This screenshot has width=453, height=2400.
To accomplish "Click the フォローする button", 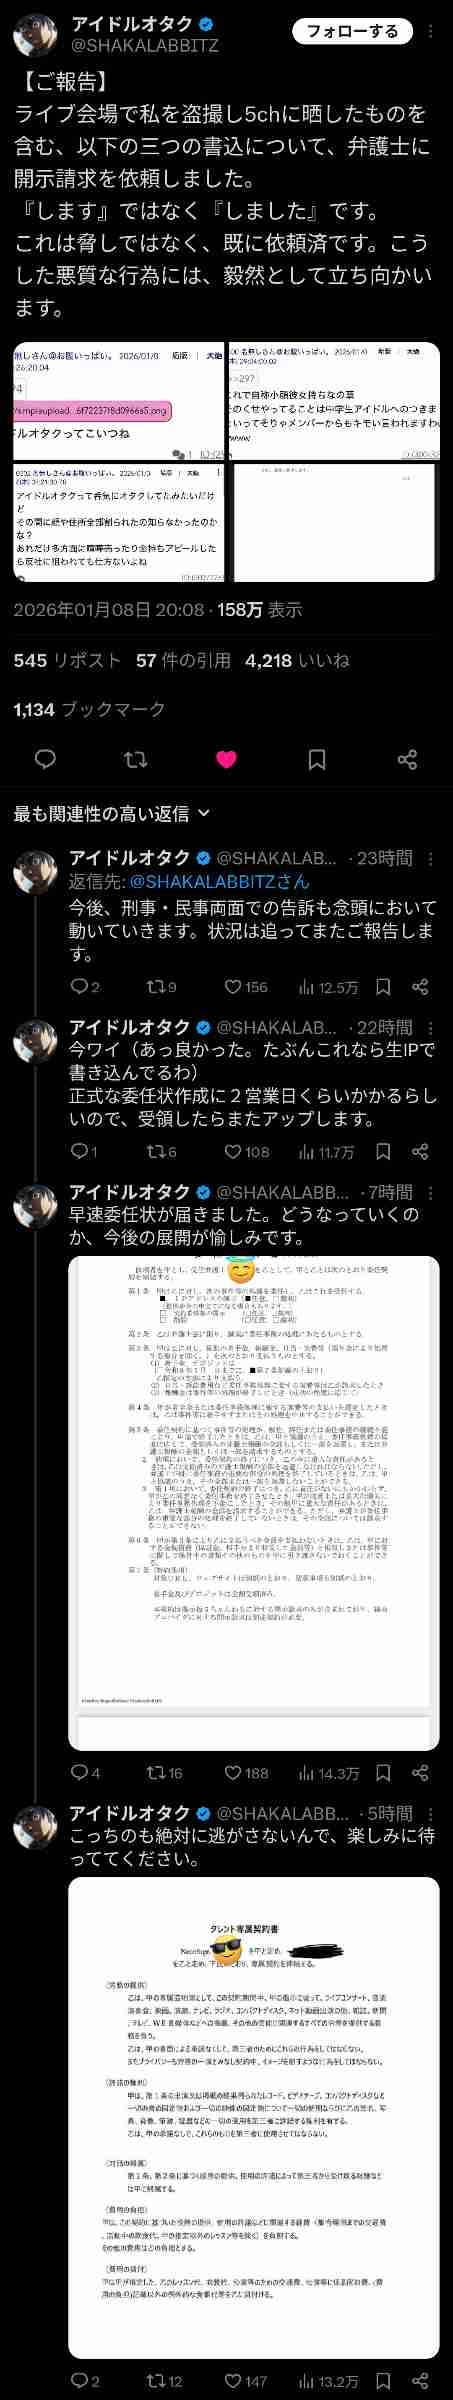I will coord(353,32).
